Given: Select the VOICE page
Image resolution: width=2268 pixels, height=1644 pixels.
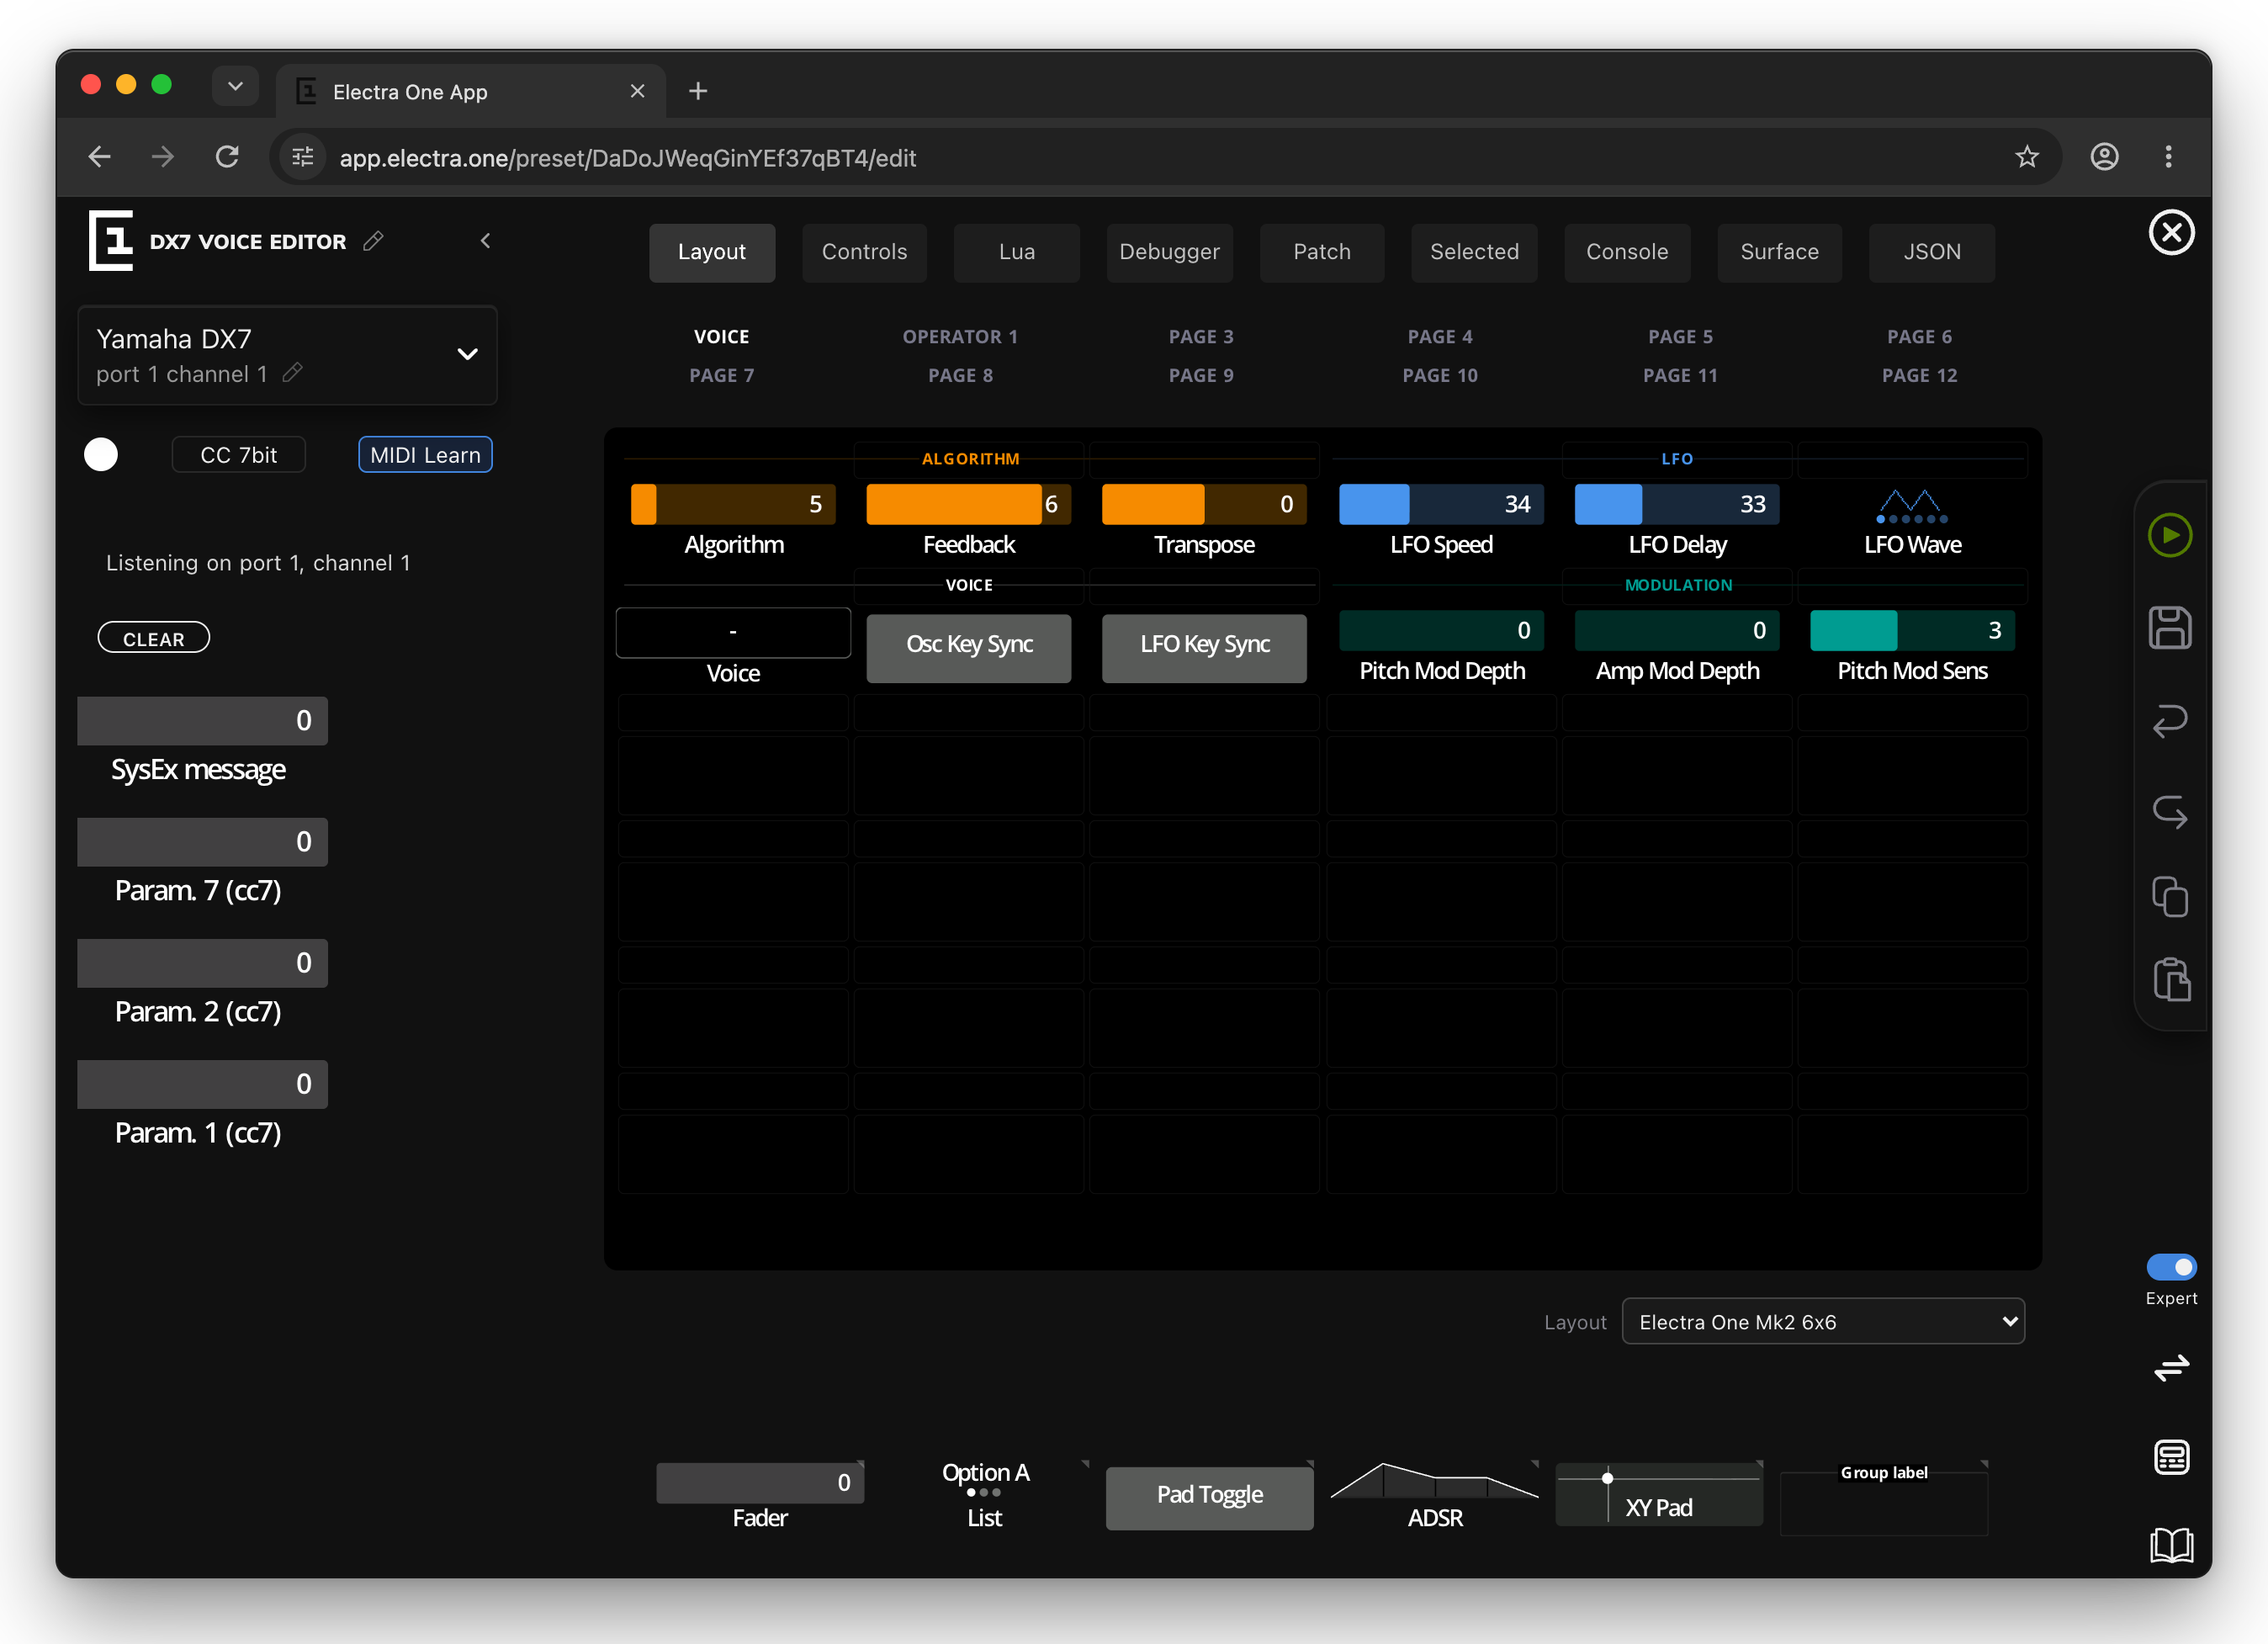Looking at the screenshot, I should click(x=722, y=337).
